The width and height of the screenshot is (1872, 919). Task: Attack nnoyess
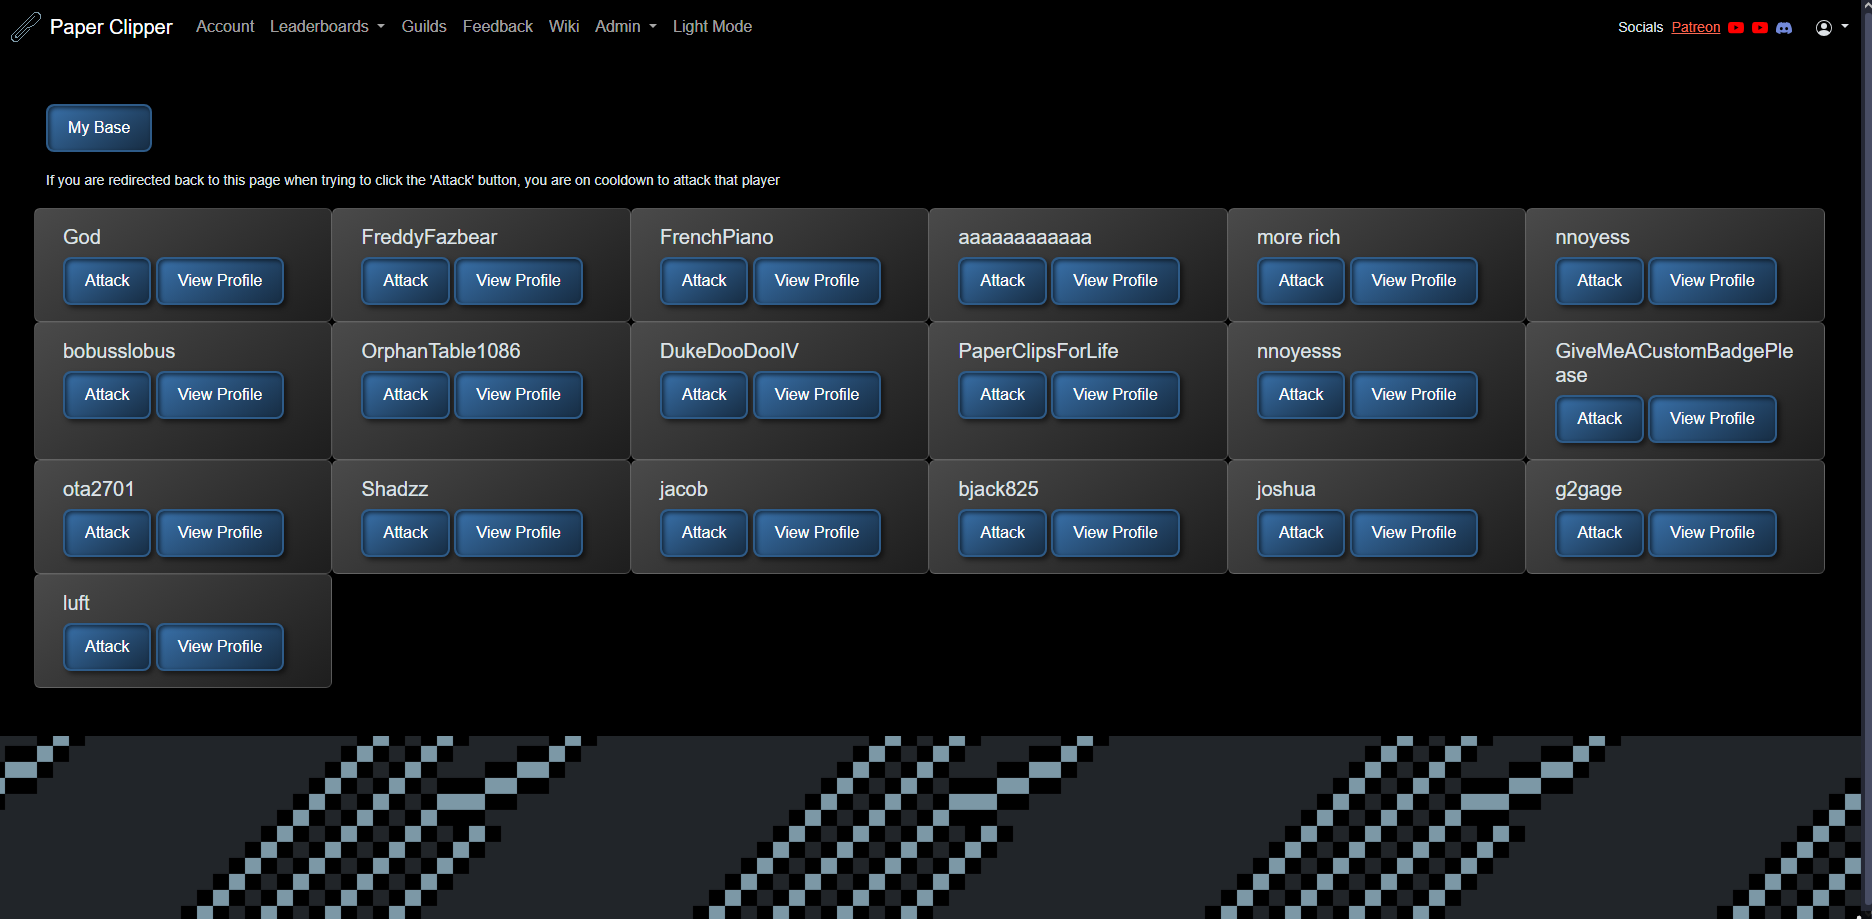1600,281
